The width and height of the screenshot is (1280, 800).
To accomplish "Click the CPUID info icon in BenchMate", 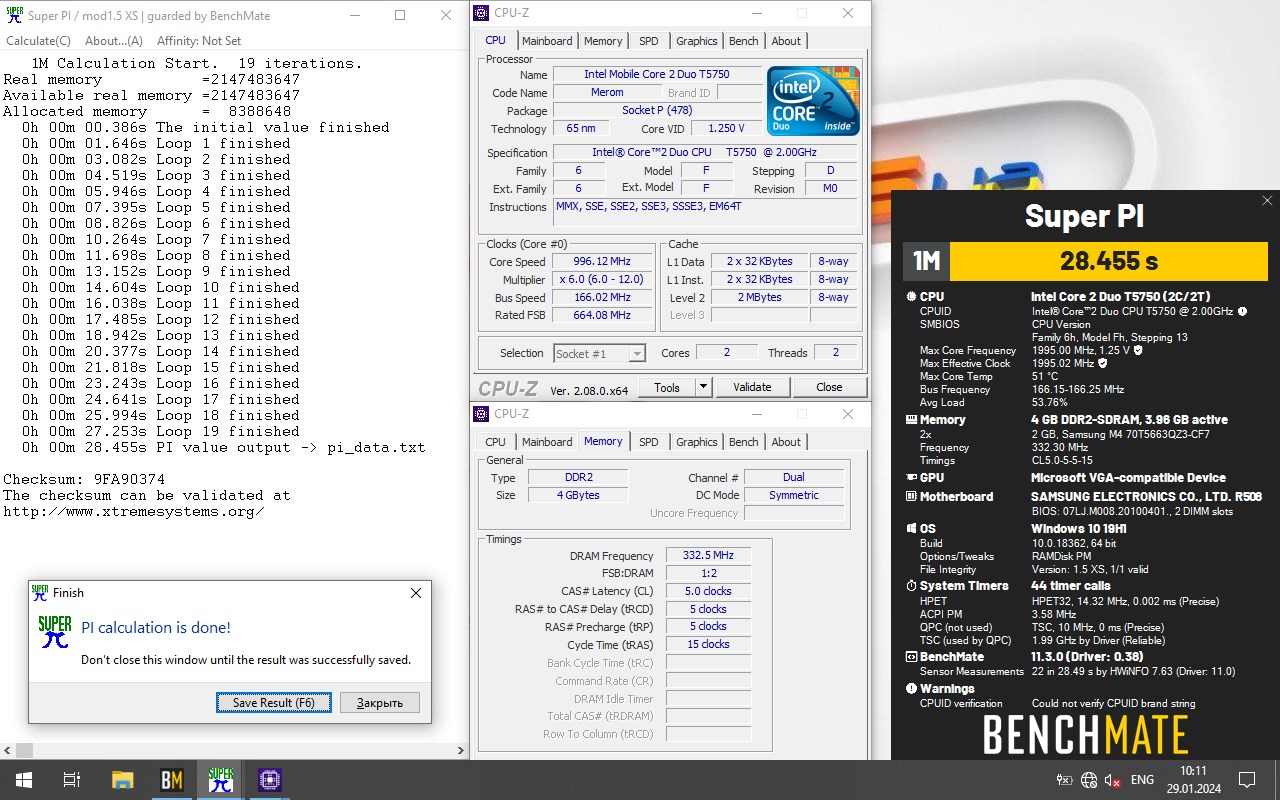I will coord(1242,311).
